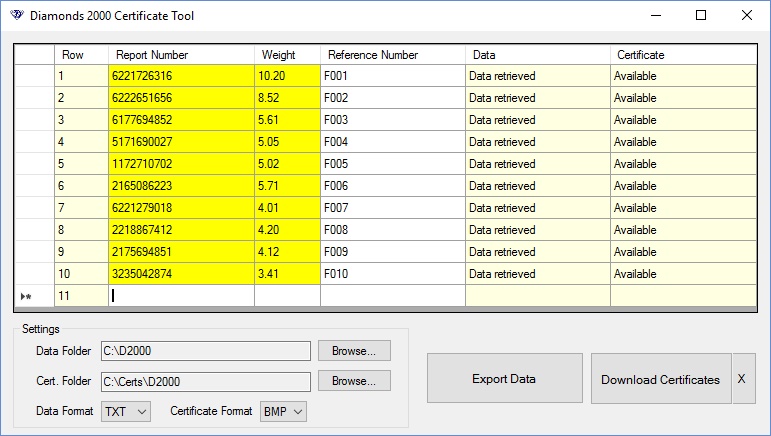Screen dimensions: 771x436
Task: Click reference number F006
Action: [392, 186]
